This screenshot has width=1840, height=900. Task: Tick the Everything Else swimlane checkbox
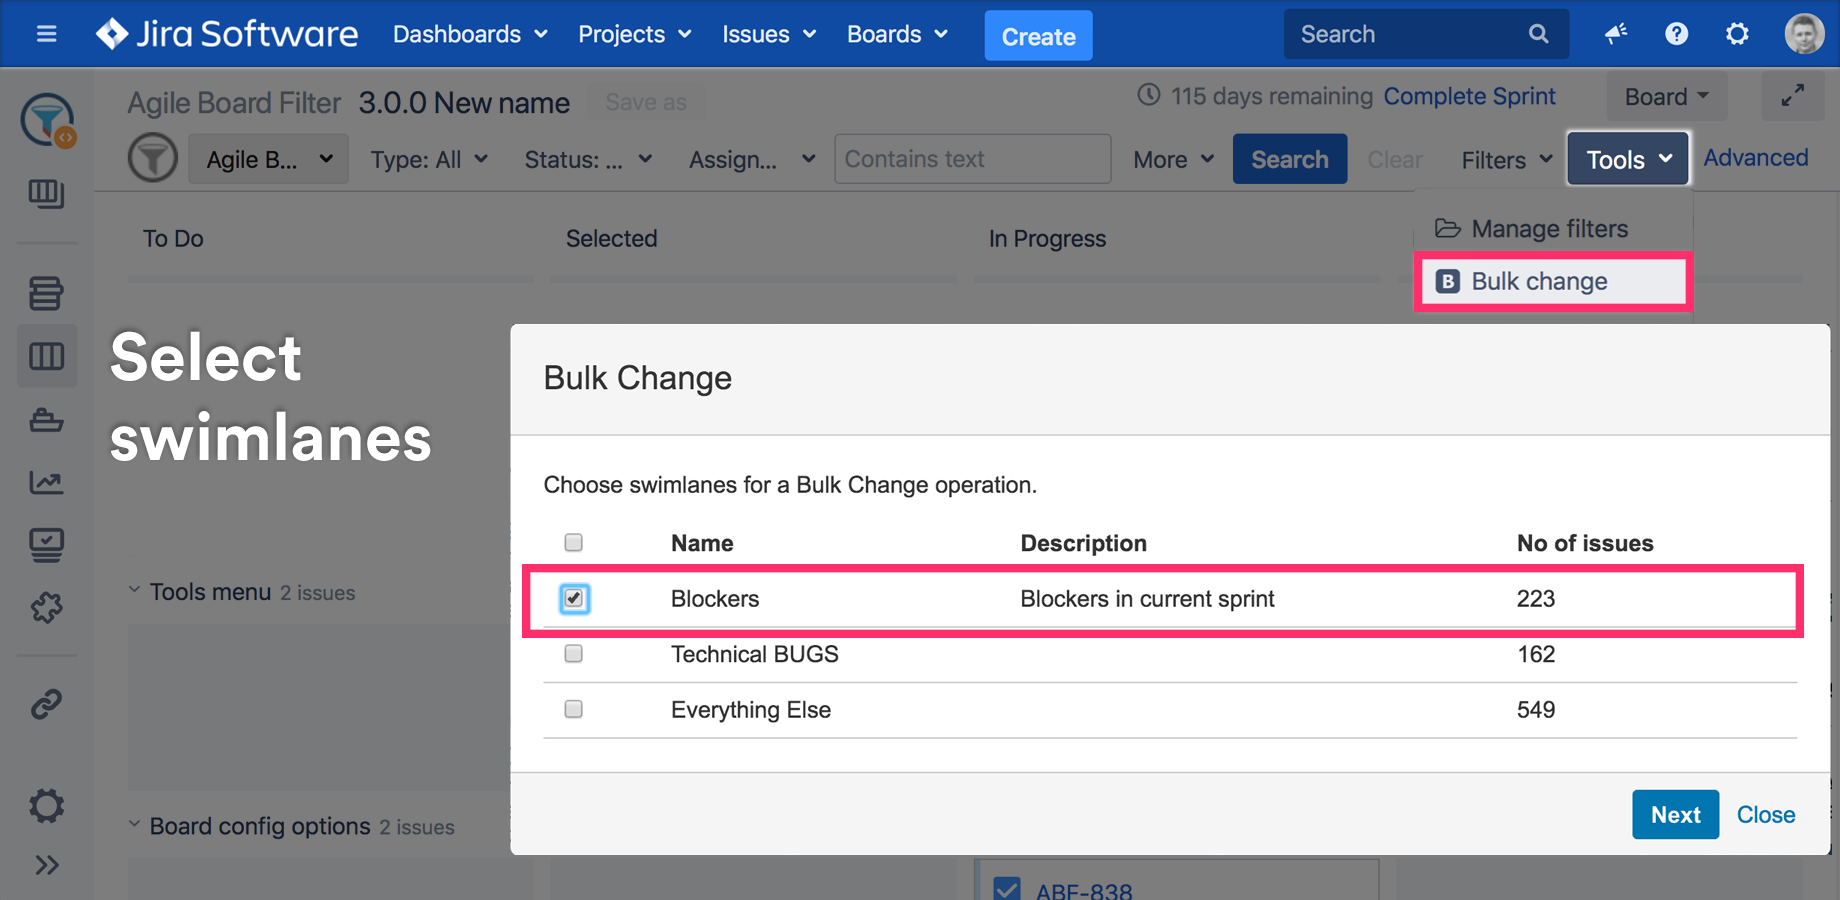click(x=574, y=710)
